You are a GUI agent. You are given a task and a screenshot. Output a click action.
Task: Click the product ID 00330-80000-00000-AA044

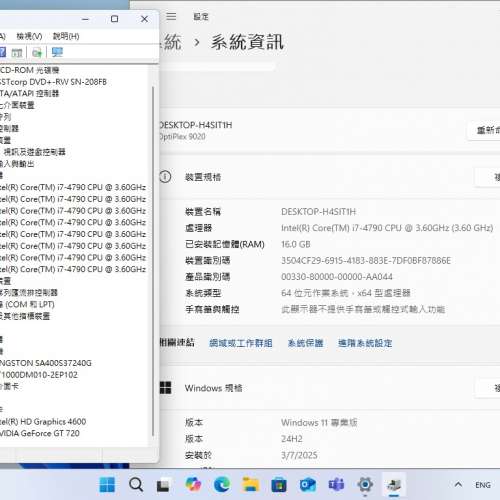(337, 277)
